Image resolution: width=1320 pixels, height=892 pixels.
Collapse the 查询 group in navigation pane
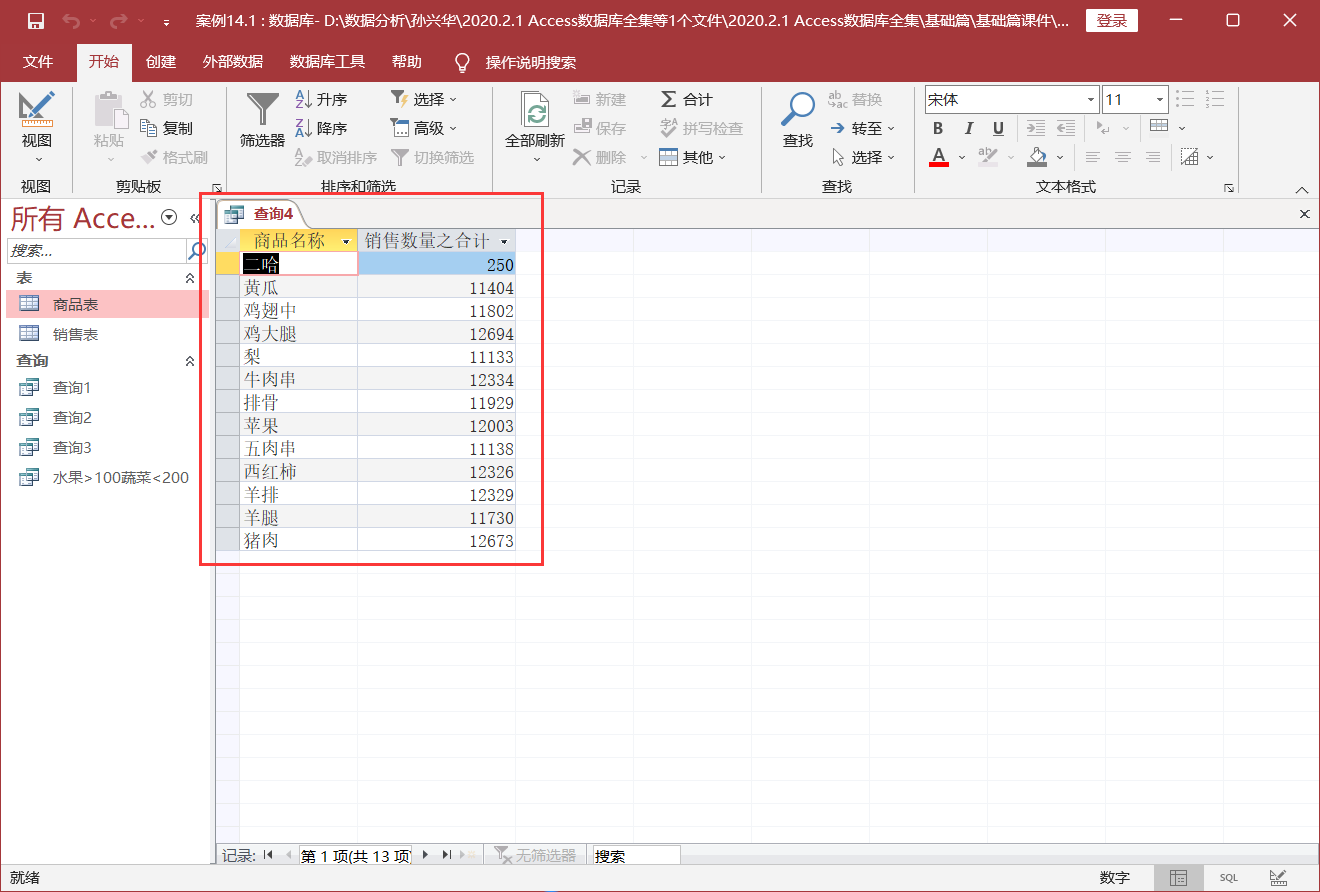coord(190,361)
